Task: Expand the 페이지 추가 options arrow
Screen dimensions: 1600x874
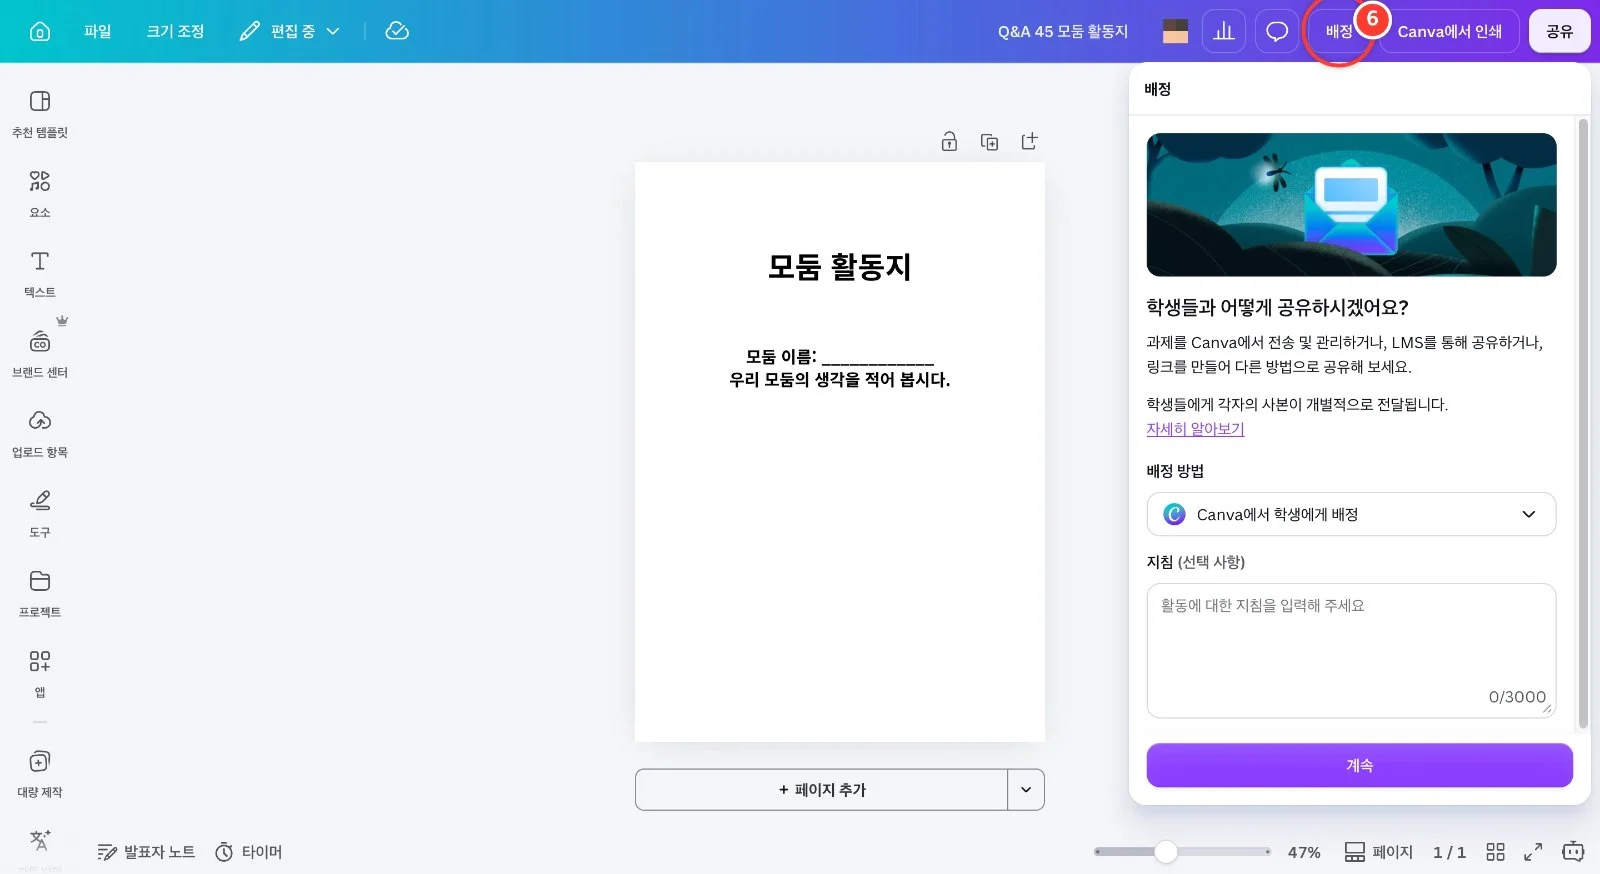Action: click(x=1026, y=790)
